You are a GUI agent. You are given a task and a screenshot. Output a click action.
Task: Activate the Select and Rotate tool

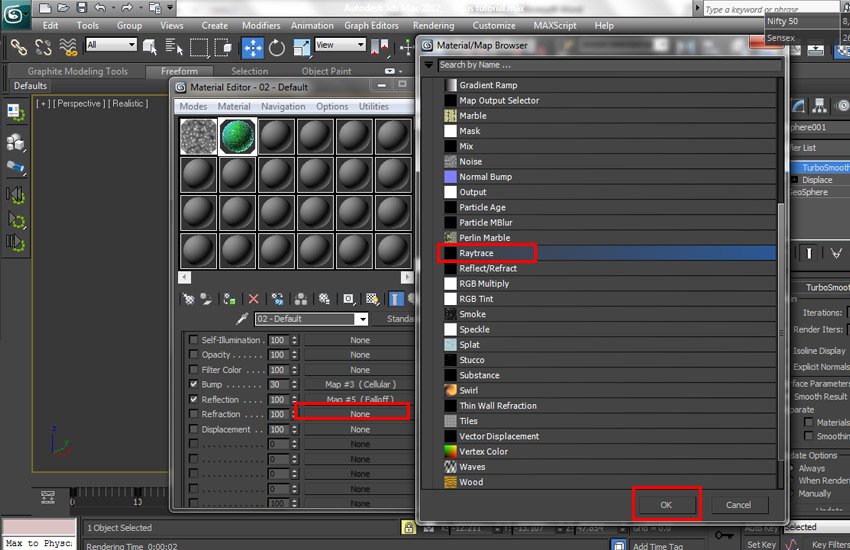pyautogui.click(x=277, y=46)
